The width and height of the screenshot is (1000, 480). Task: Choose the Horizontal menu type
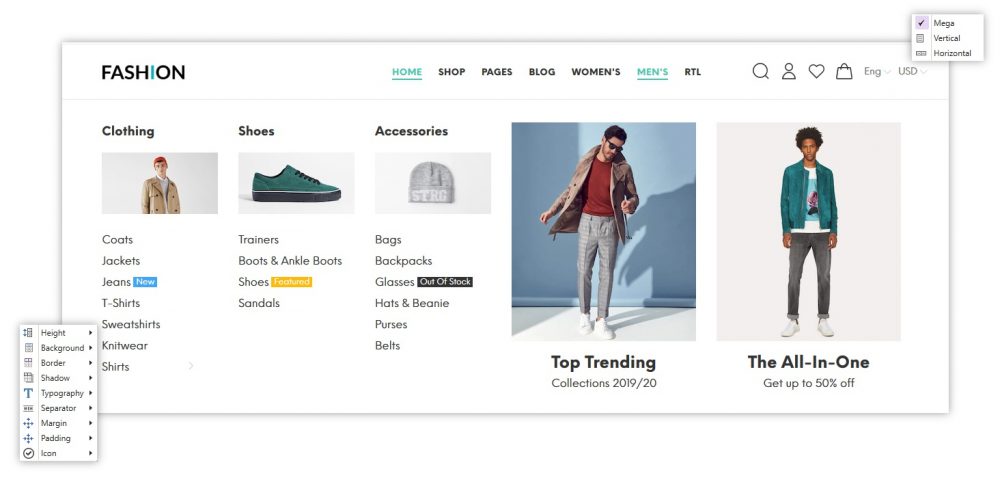pos(948,54)
